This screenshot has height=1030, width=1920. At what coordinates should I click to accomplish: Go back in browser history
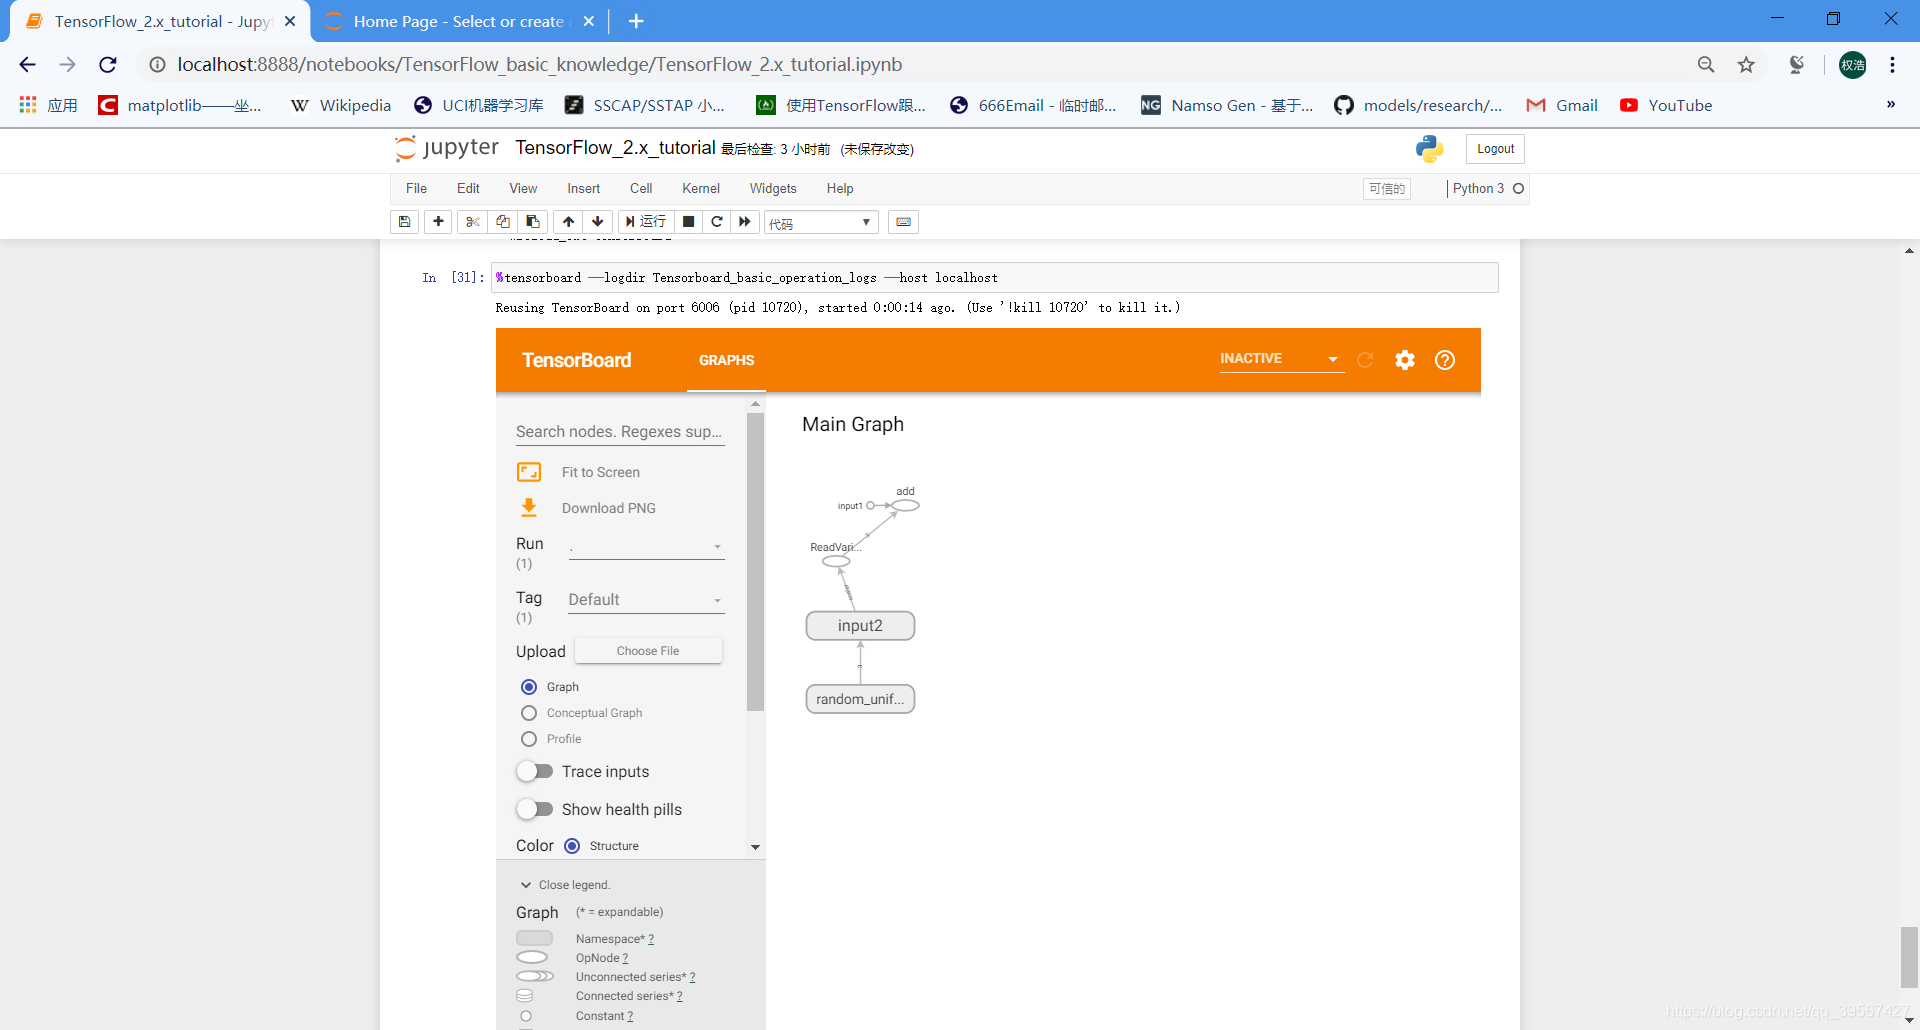point(27,65)
